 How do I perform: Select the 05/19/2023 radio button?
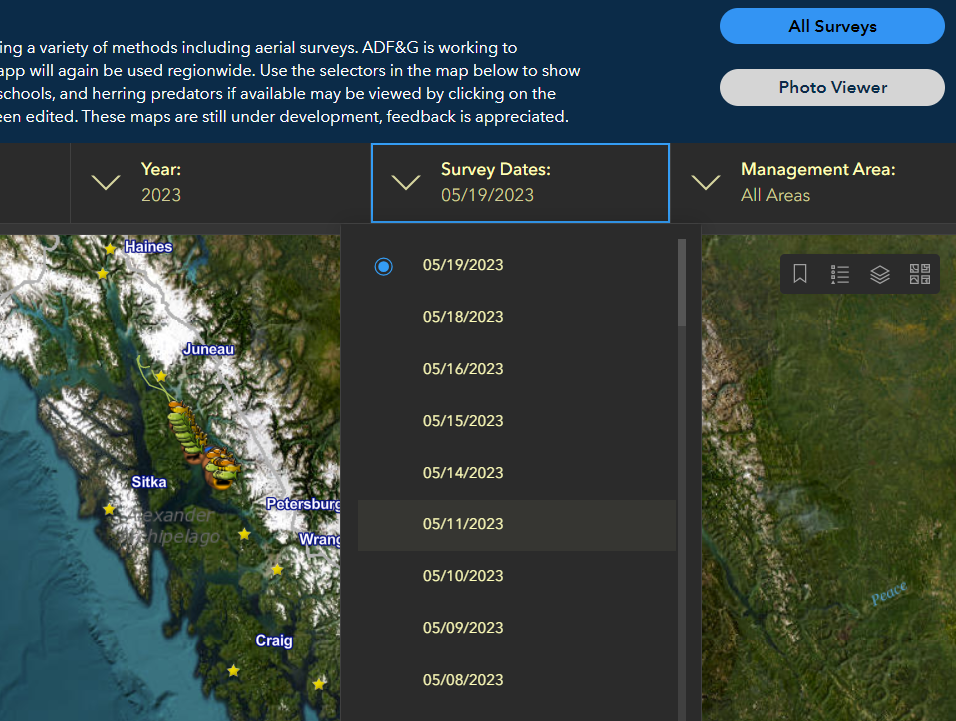pyautogui.click(x=383, y=266)
